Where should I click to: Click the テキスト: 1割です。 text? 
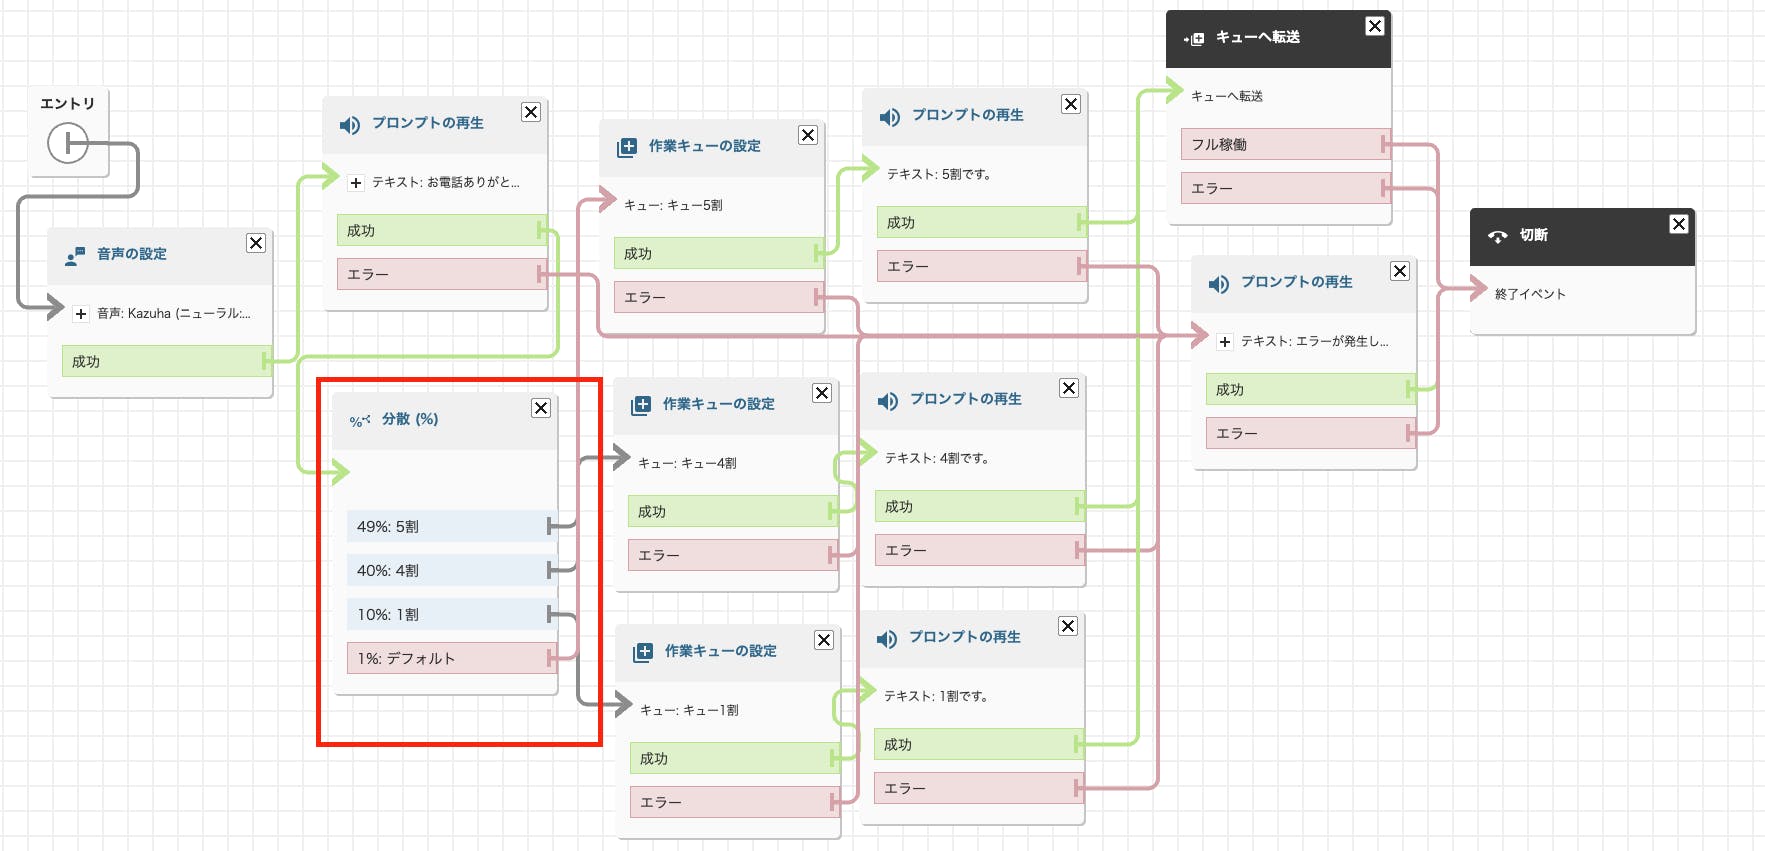click(x=936, y=696)
